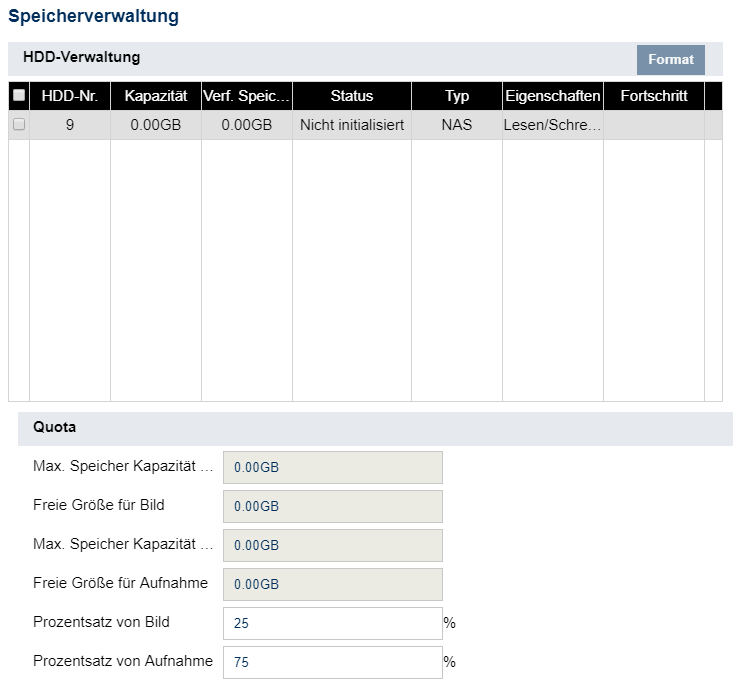
Task: Sort table by Status column header
Action: [351, 96]
